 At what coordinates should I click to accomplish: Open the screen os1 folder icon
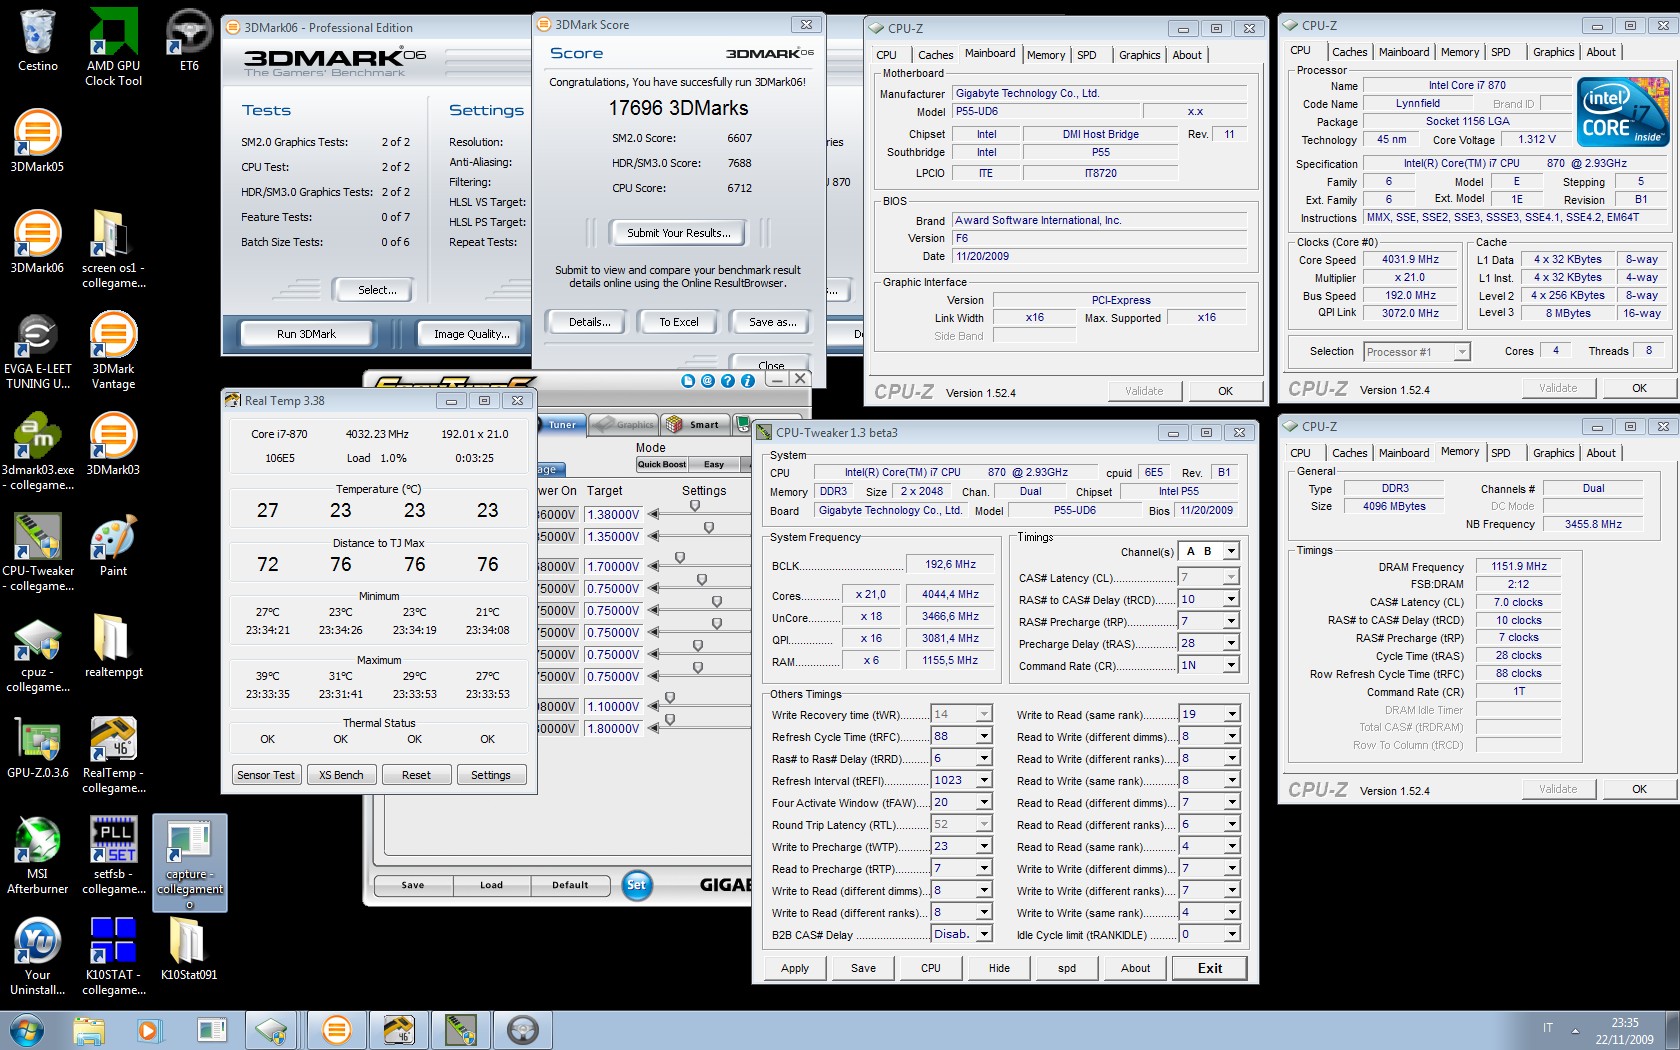pos(113,250)
